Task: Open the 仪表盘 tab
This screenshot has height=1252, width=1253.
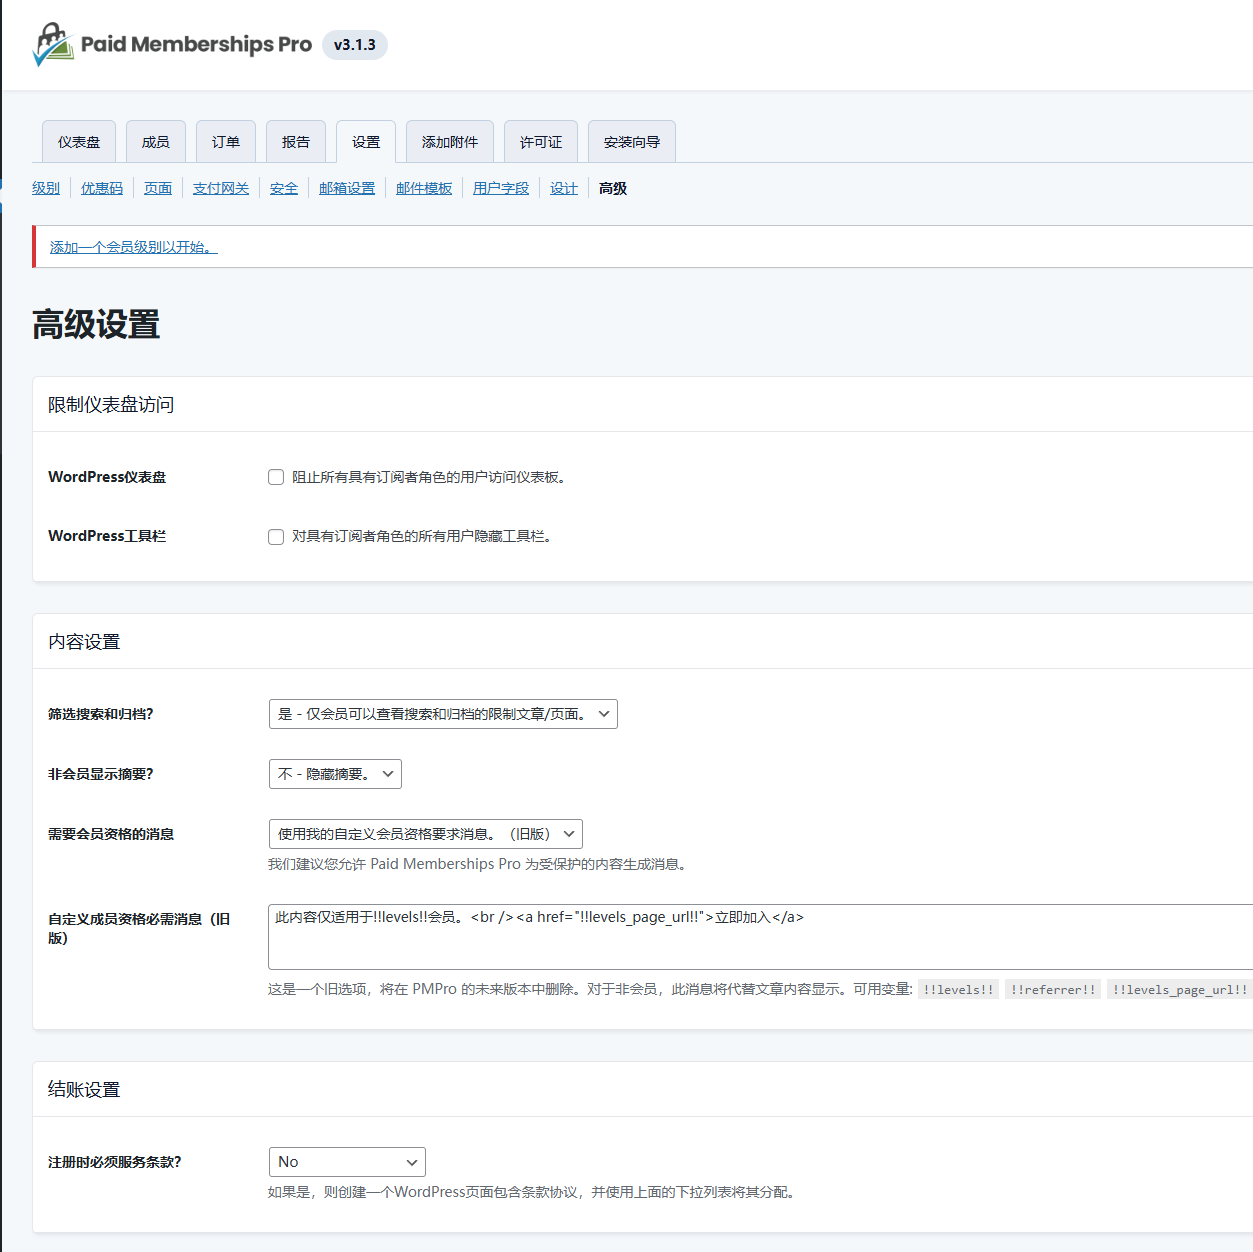Action: pos(79,142)
